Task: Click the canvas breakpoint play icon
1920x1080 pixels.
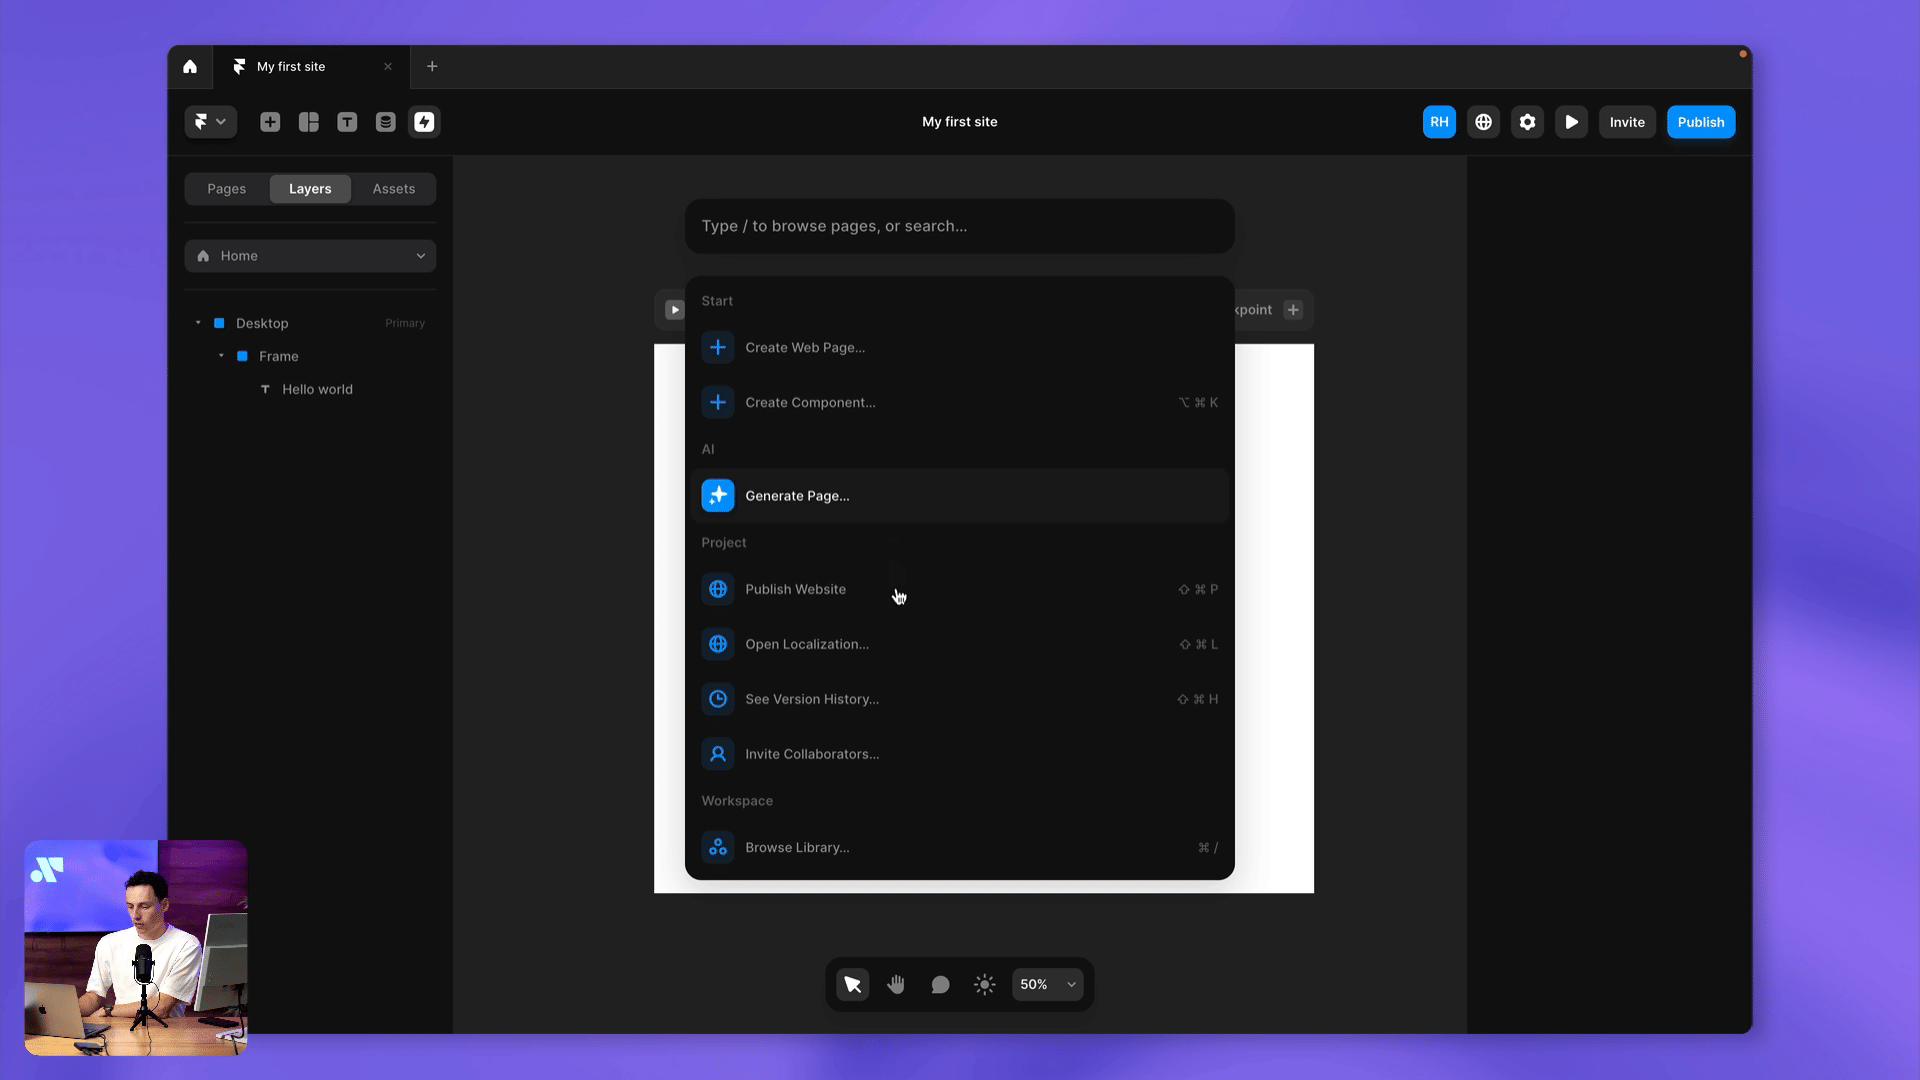Action: pos(674,310)
